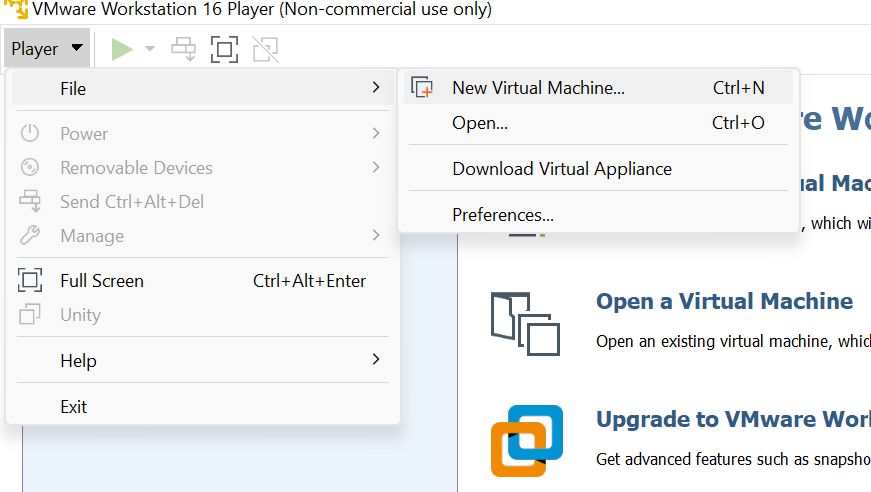Image resolution: width=871 pixels, height=492 pixels.
Task: Click 'Get advanced features such as' description text
Action: pos(733,459)
